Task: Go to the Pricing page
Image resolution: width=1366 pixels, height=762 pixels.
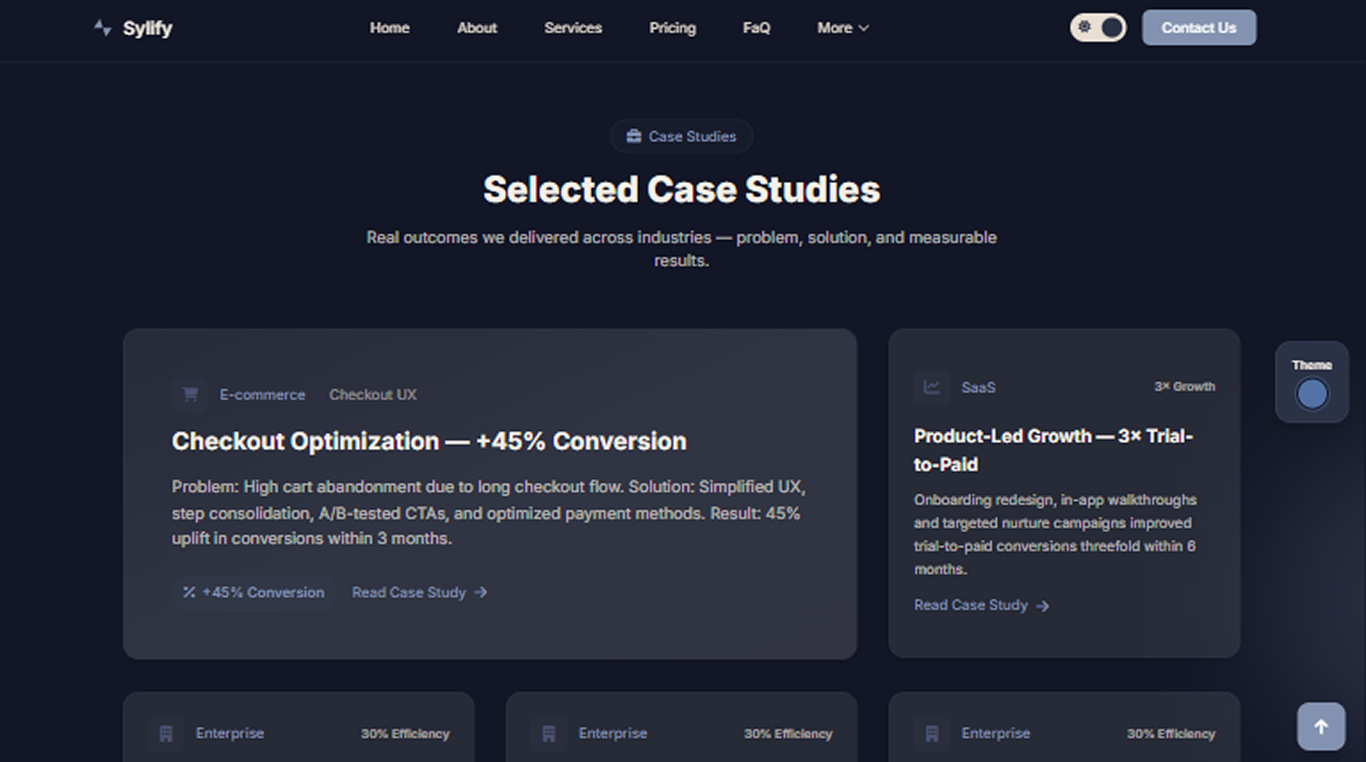Action: pos(672,28)
